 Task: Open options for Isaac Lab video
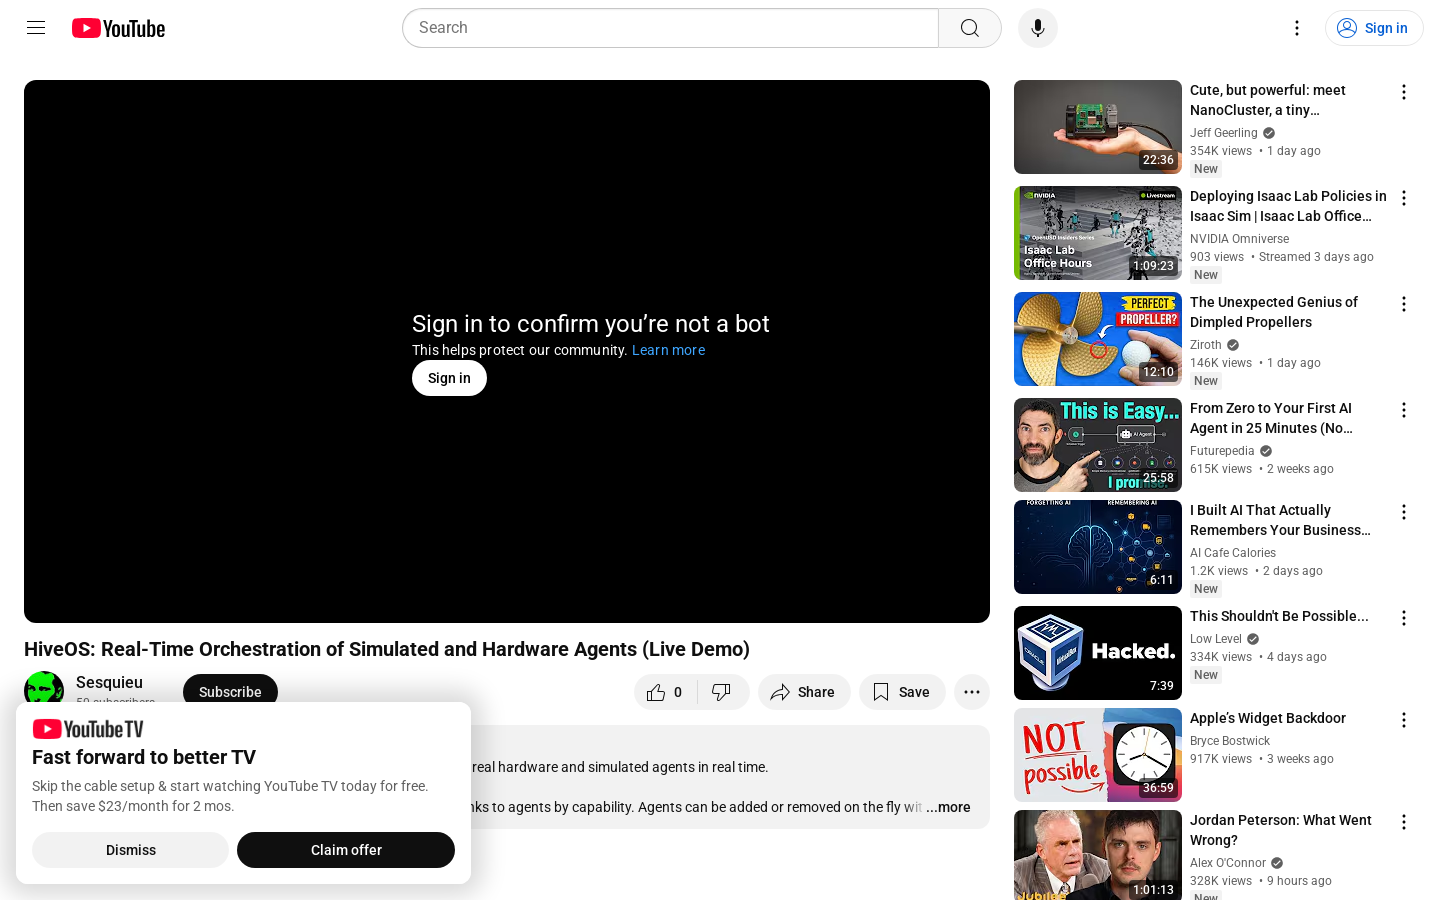1404,198
